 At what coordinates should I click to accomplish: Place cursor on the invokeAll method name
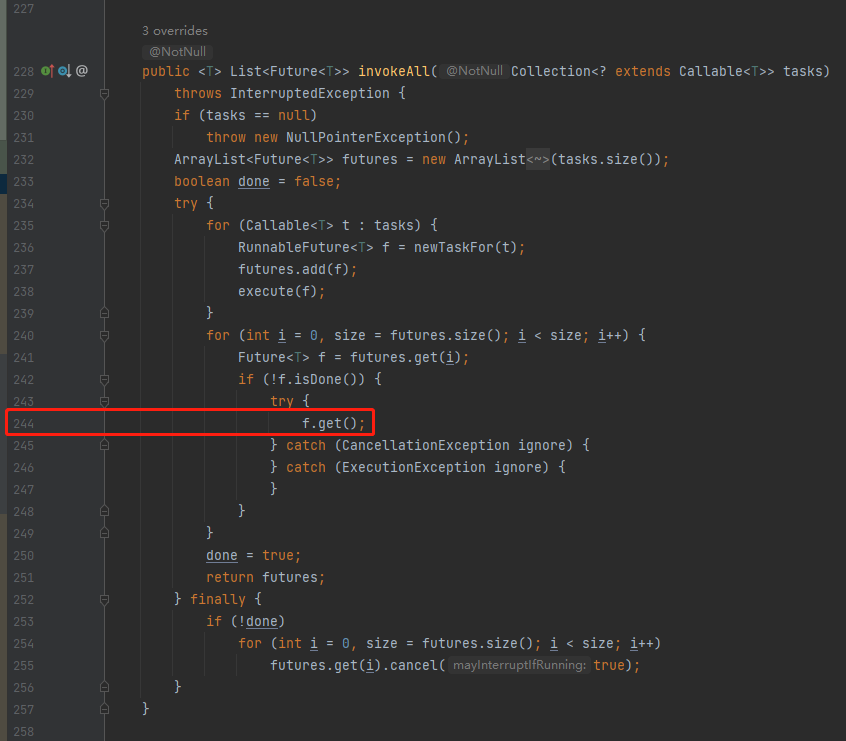[394, 71]
